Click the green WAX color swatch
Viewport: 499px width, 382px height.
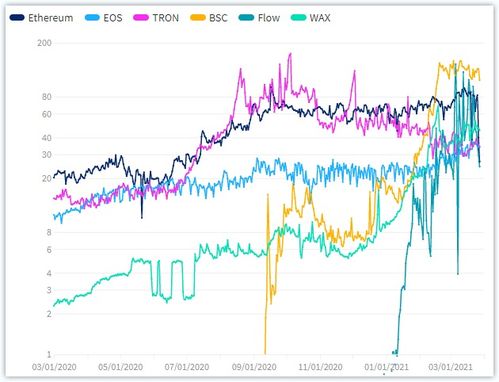tap(298, 18)
